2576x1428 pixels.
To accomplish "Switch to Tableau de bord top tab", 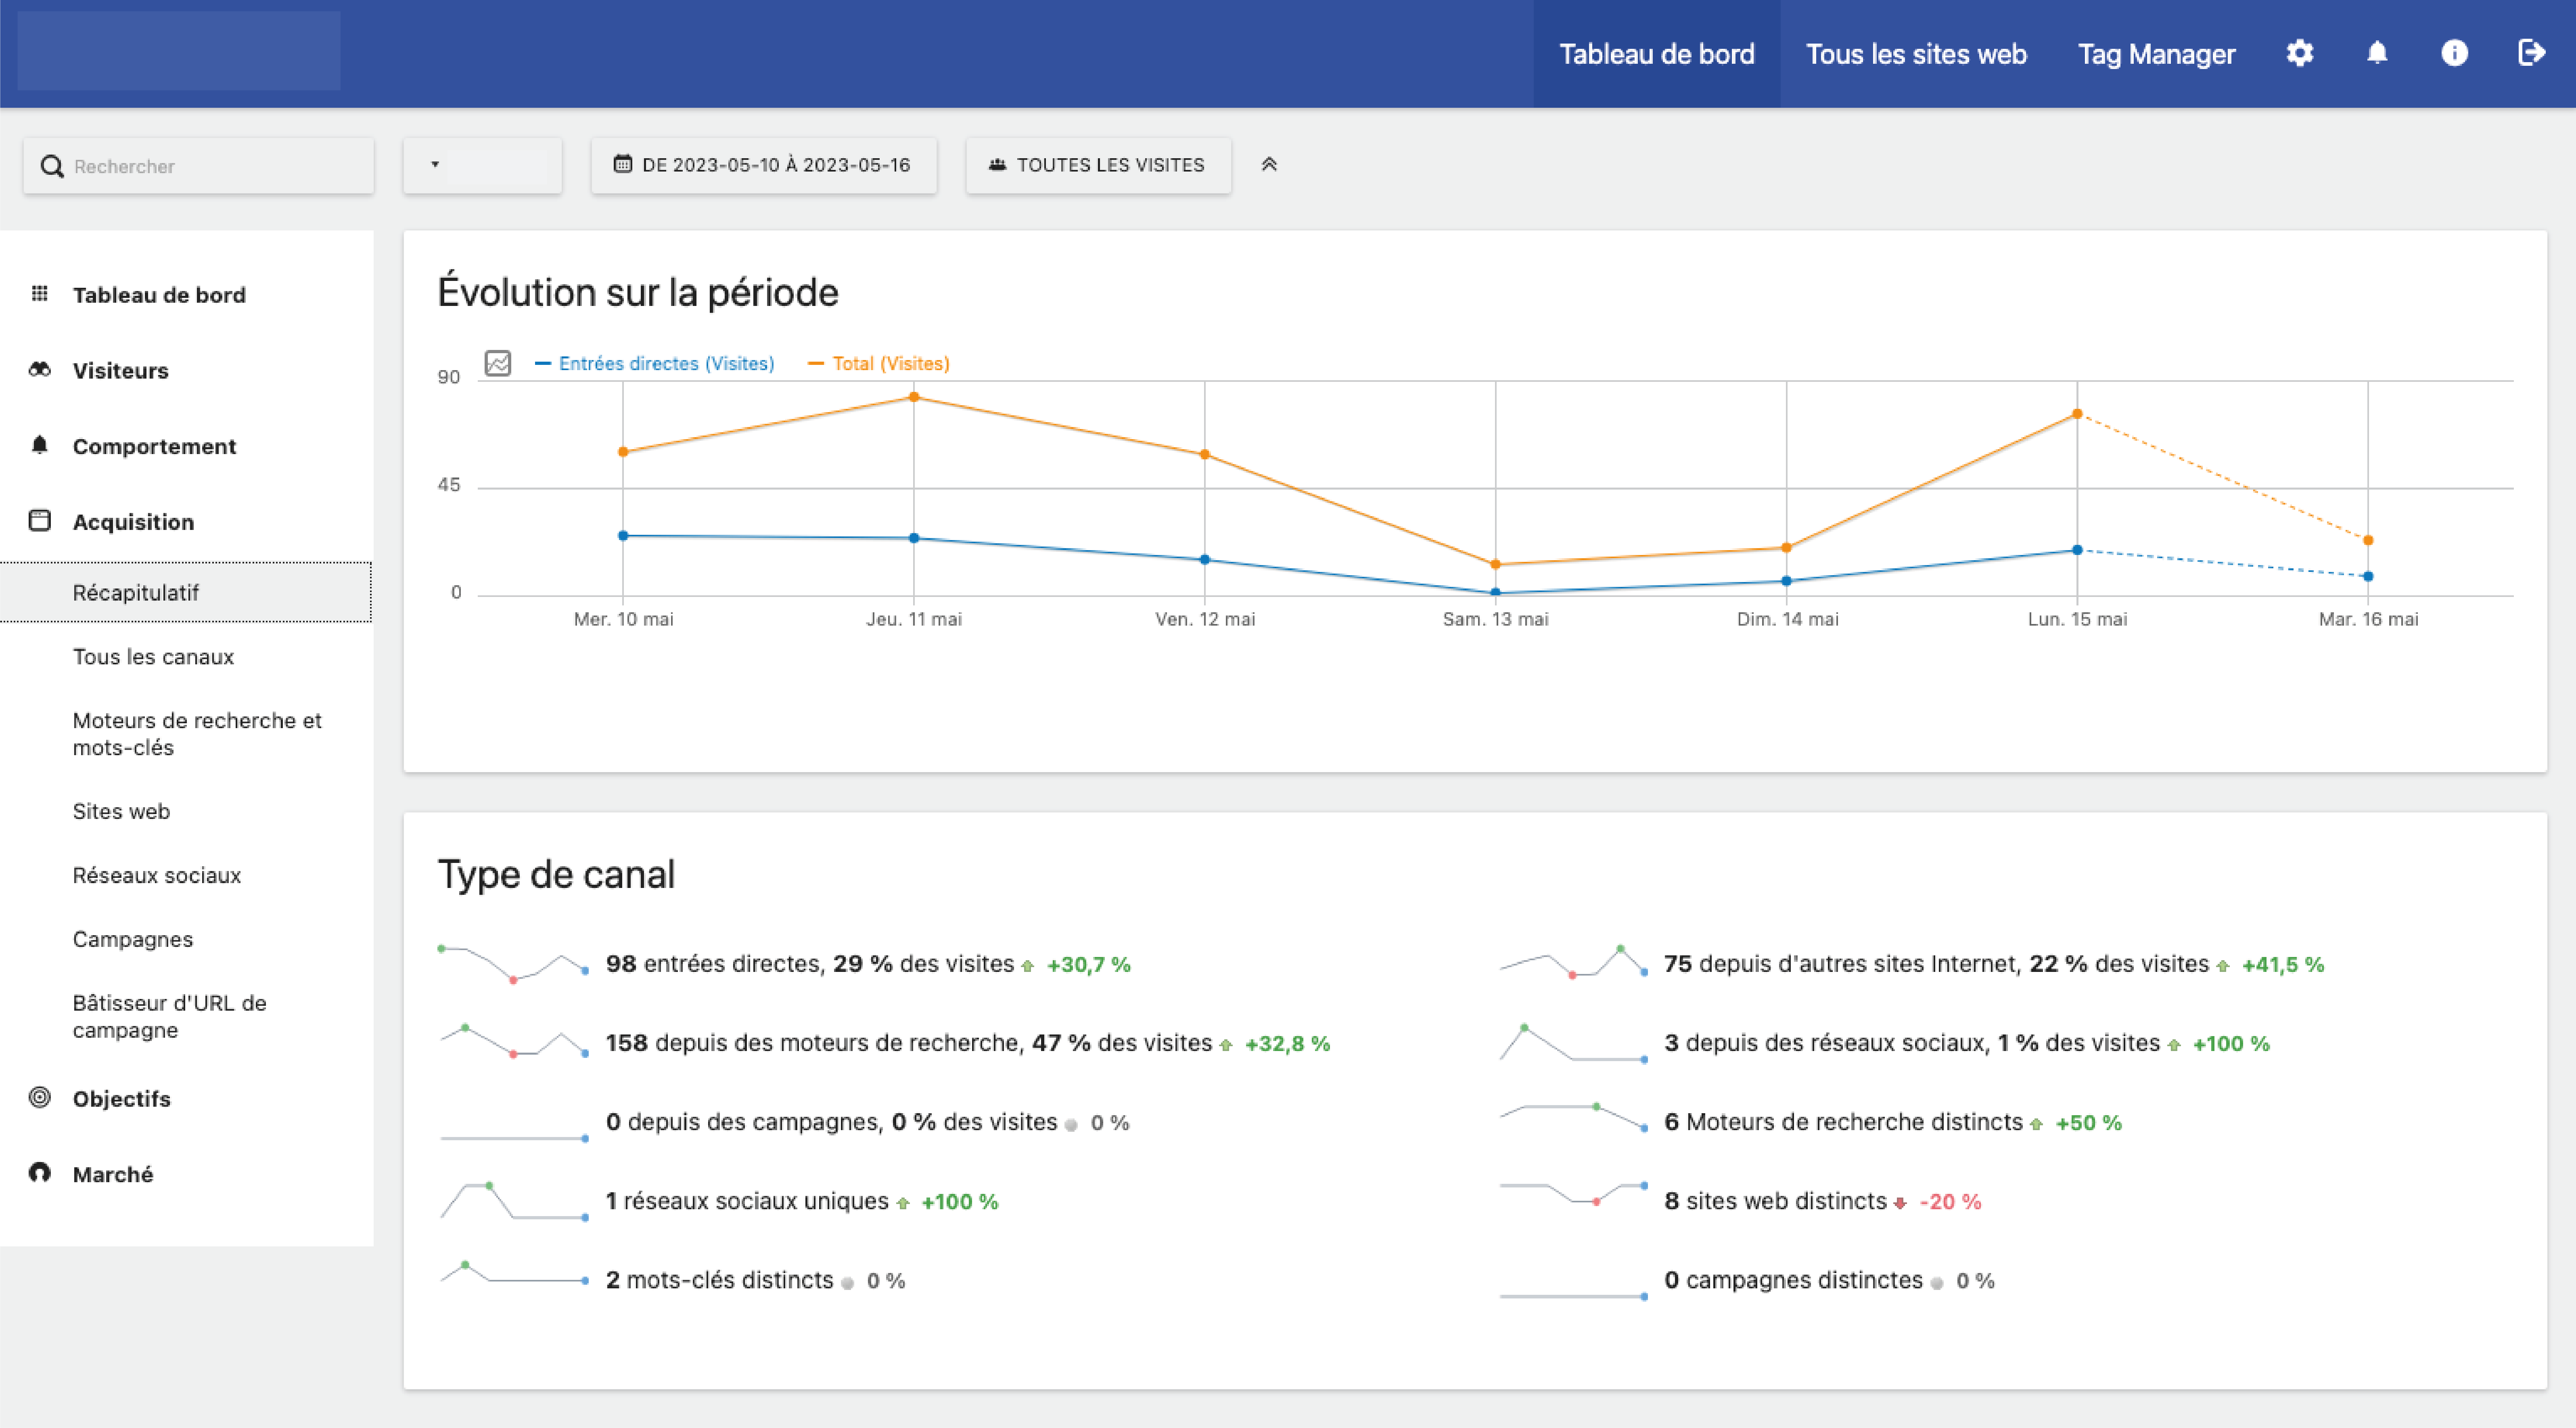I will point(1656,54).
